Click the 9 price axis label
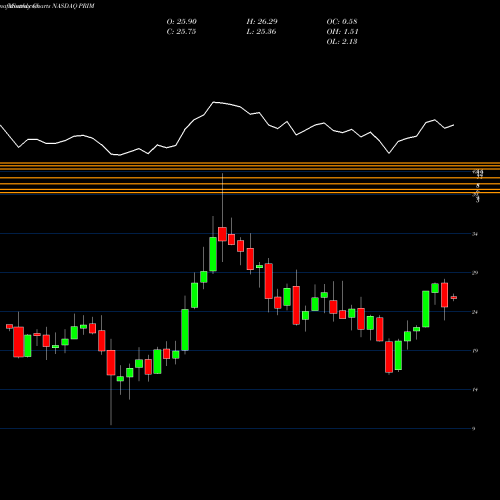Screen dimensions: 500x500 474,429
